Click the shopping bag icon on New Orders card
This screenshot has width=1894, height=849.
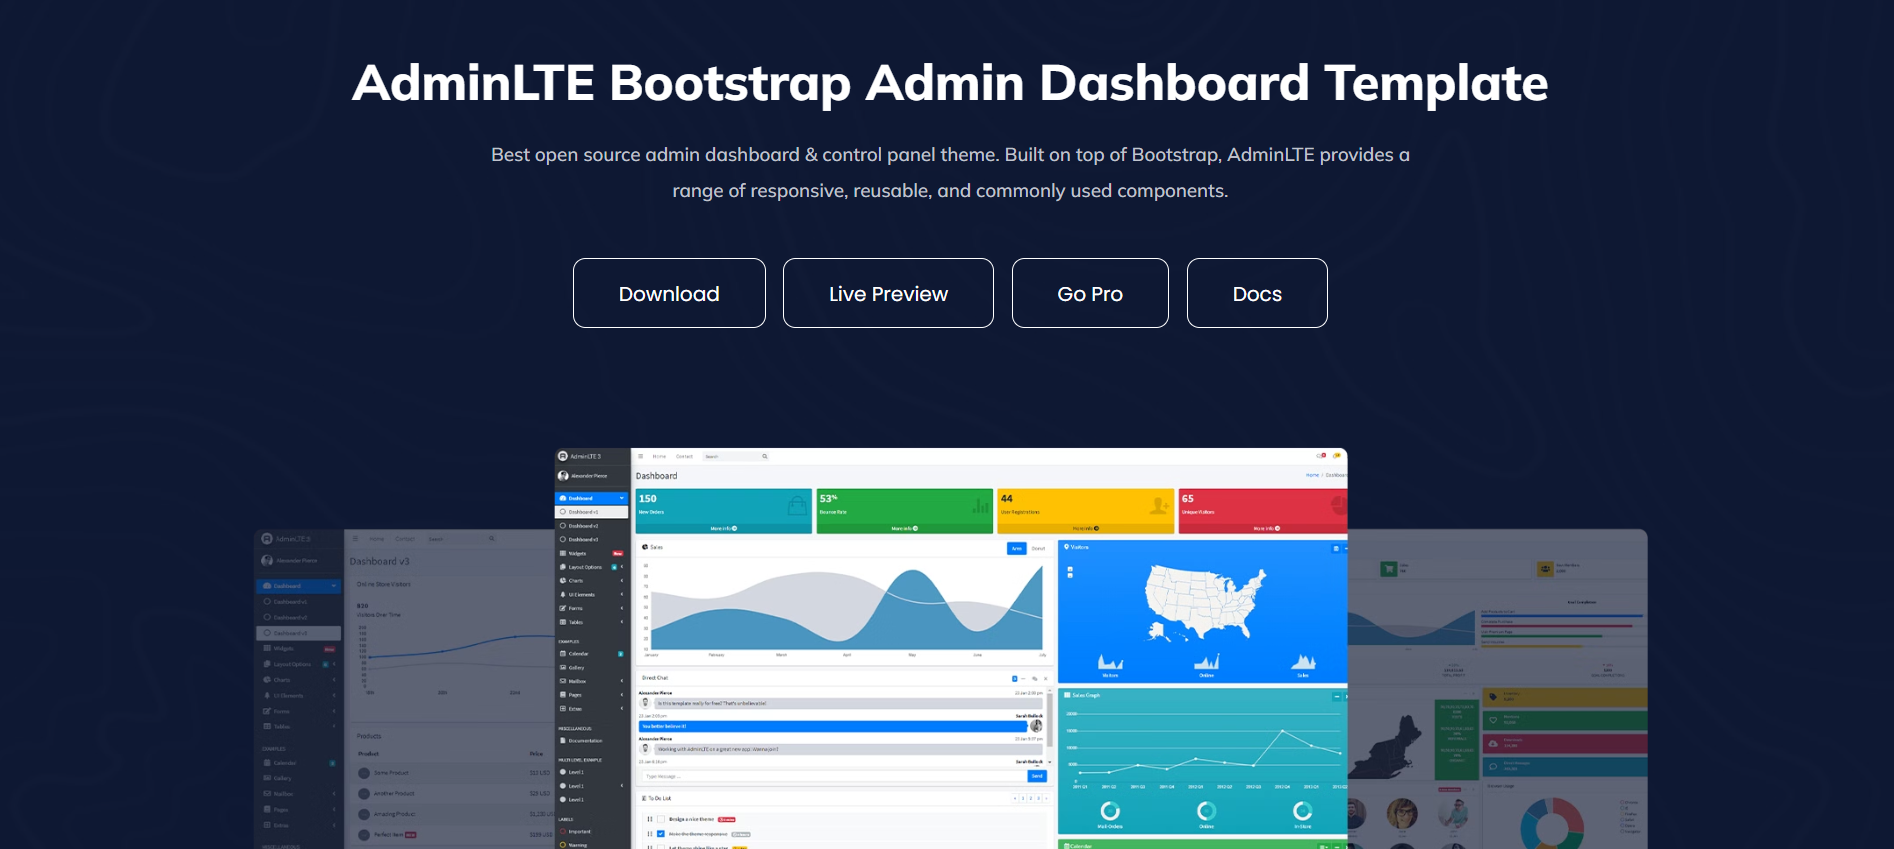[x=796, y=506]
